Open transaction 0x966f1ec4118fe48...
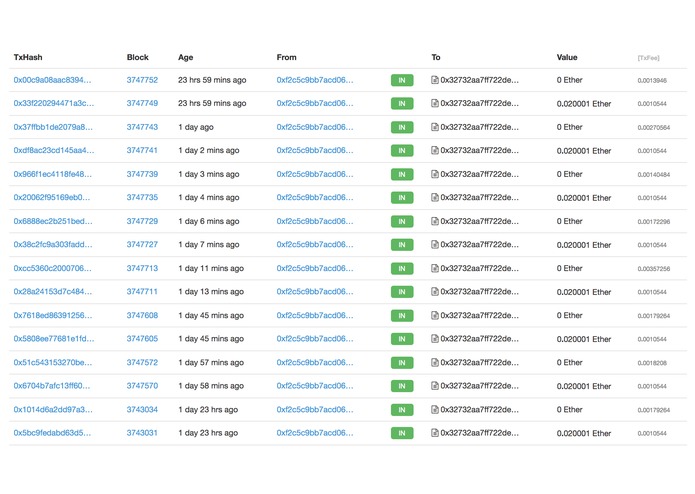The width and height of the screenshot is (695, 494). 53,174
